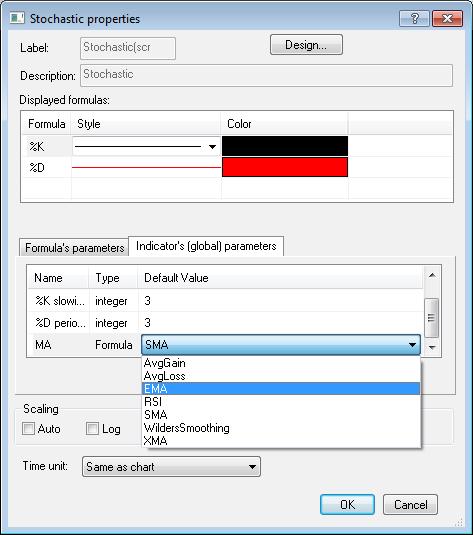This screenshot has height=535, width=473.
Task: Close the Stochastic properties dialog
Action: point(447,18)
